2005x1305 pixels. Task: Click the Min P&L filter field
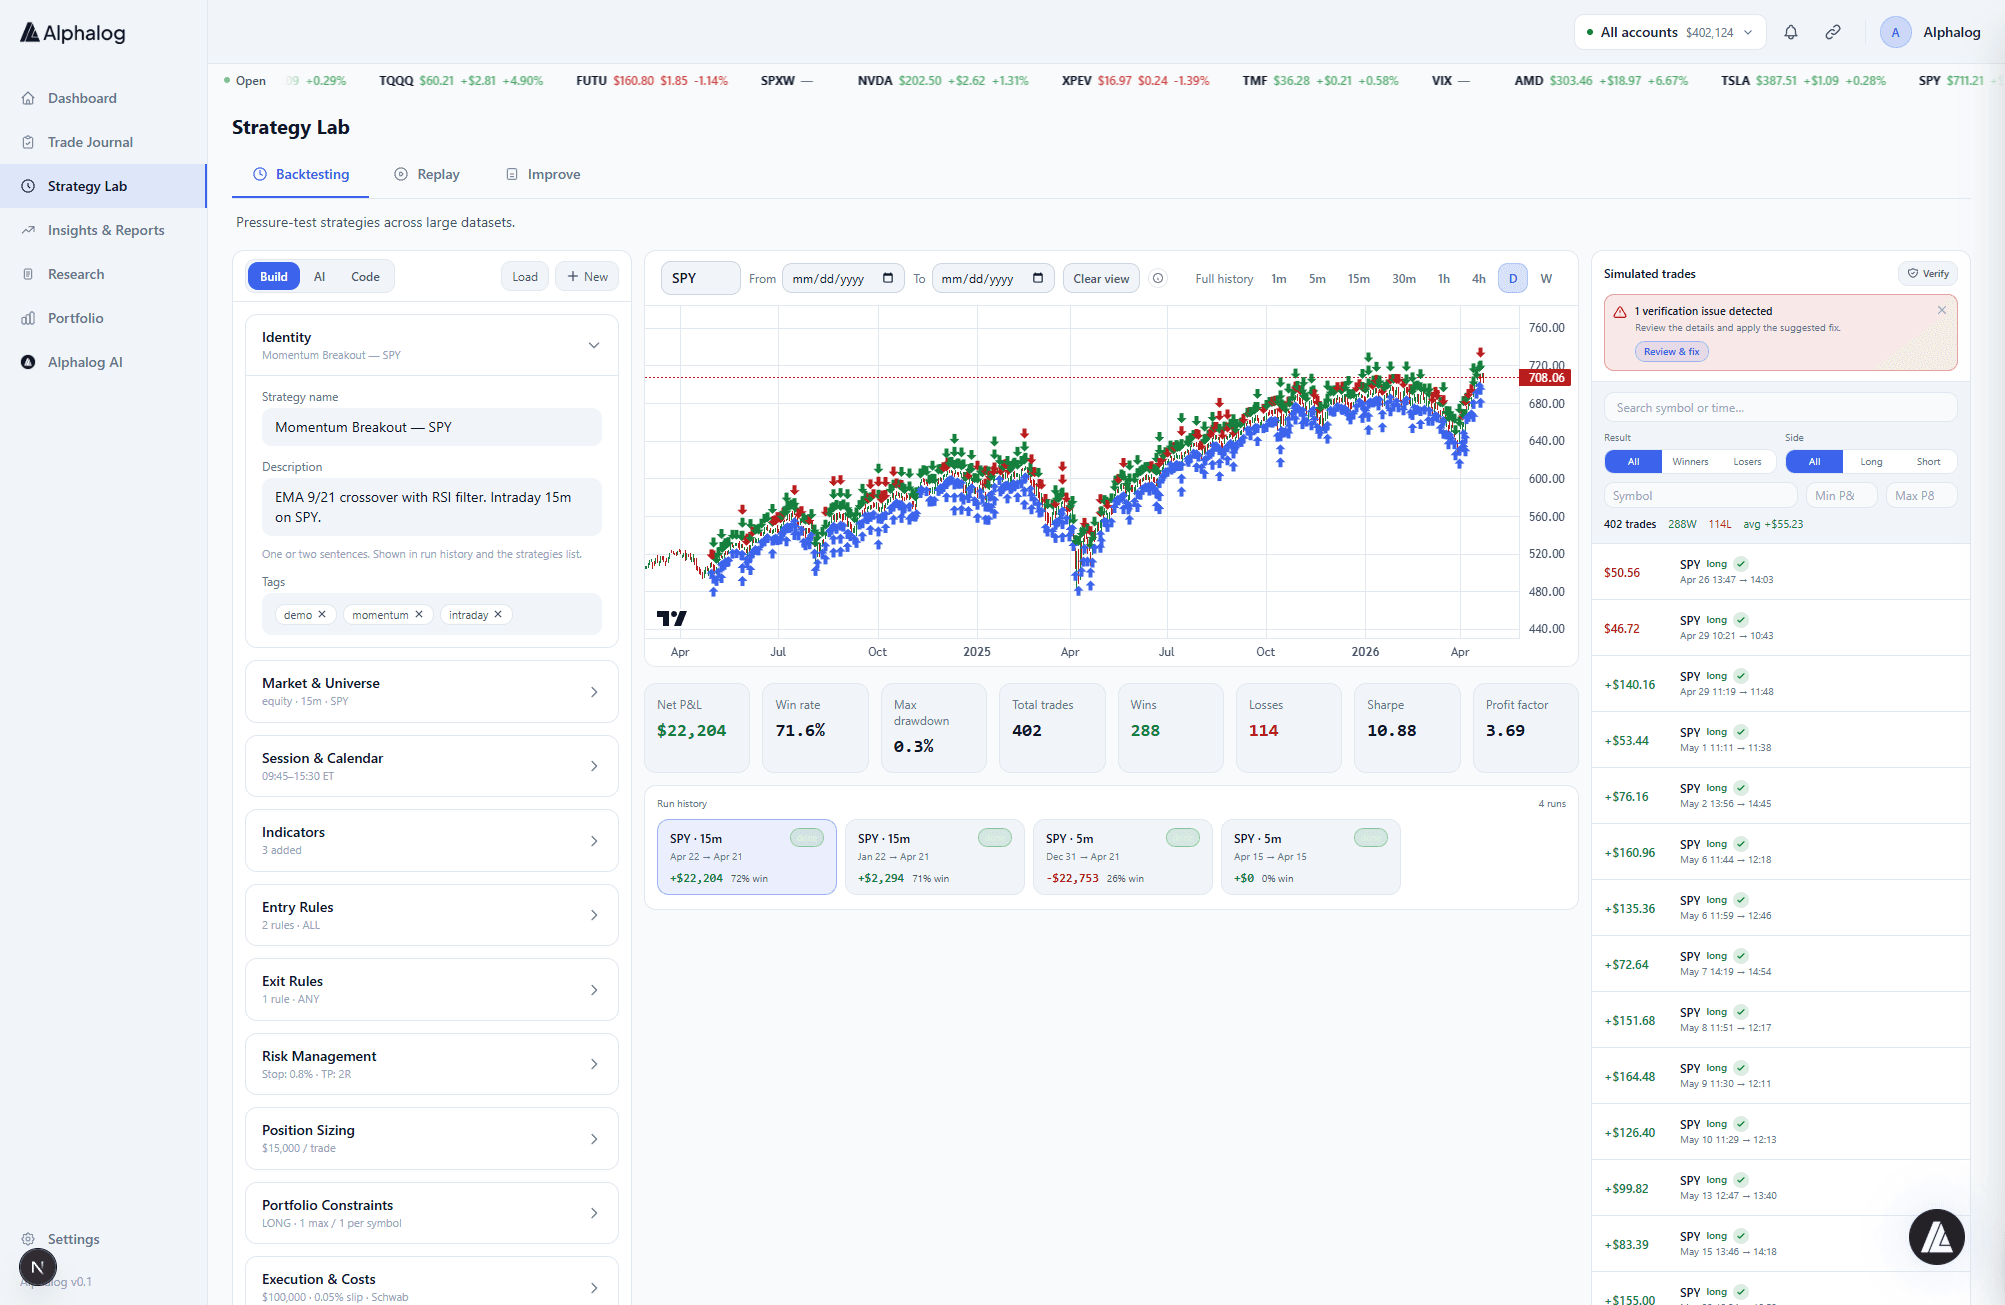1841,495
